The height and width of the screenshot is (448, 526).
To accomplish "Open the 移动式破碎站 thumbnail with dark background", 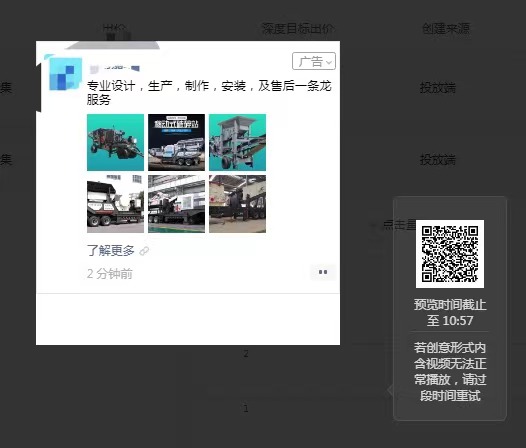I will tap(176, 142).
